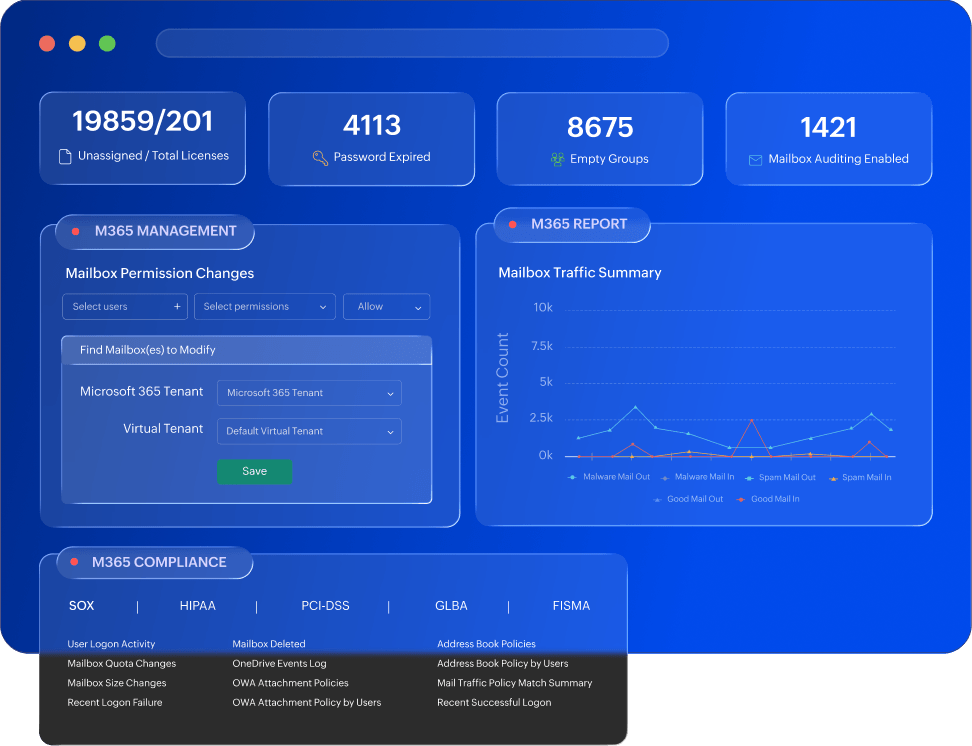Click the red dot beside M365 COMPLIANCE
972x746 pixels.
point(74,562)
